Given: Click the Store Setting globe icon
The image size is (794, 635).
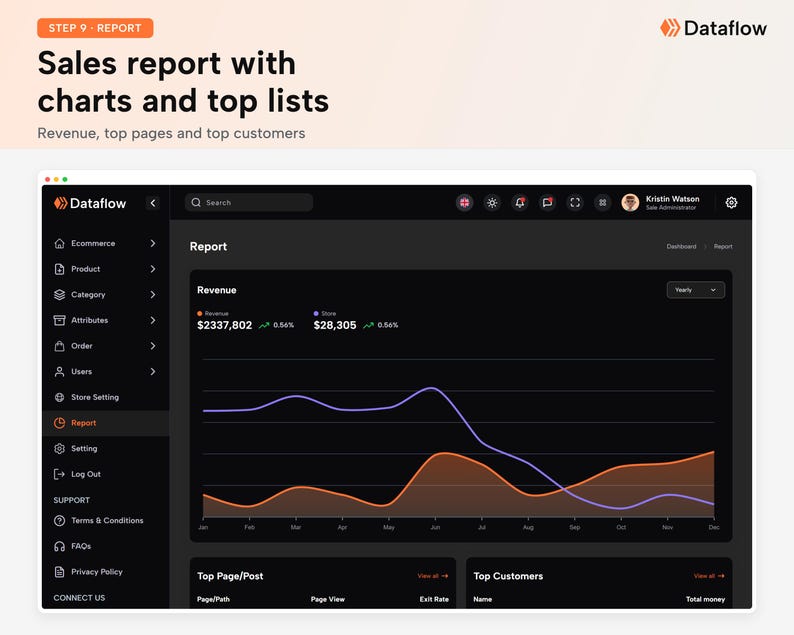Looking at the screenshot, I should pos(59,397).
